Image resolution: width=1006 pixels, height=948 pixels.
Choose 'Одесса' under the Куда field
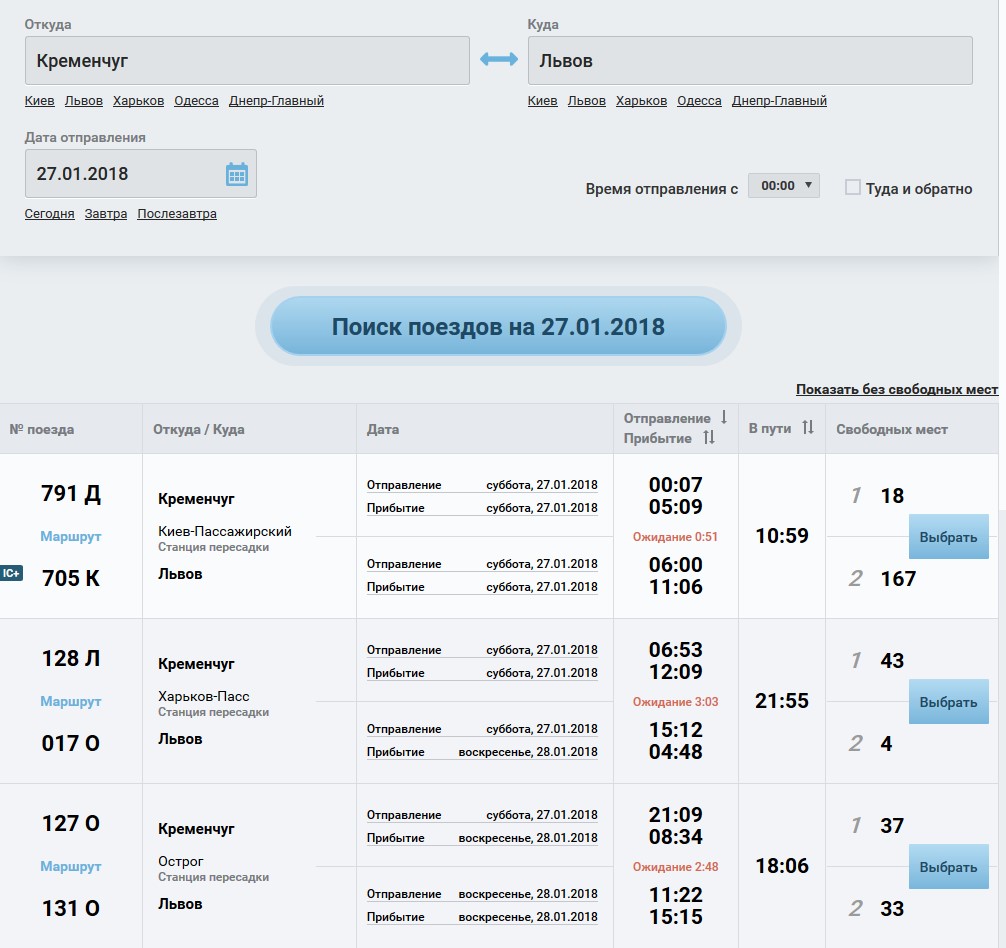point(699,100)
